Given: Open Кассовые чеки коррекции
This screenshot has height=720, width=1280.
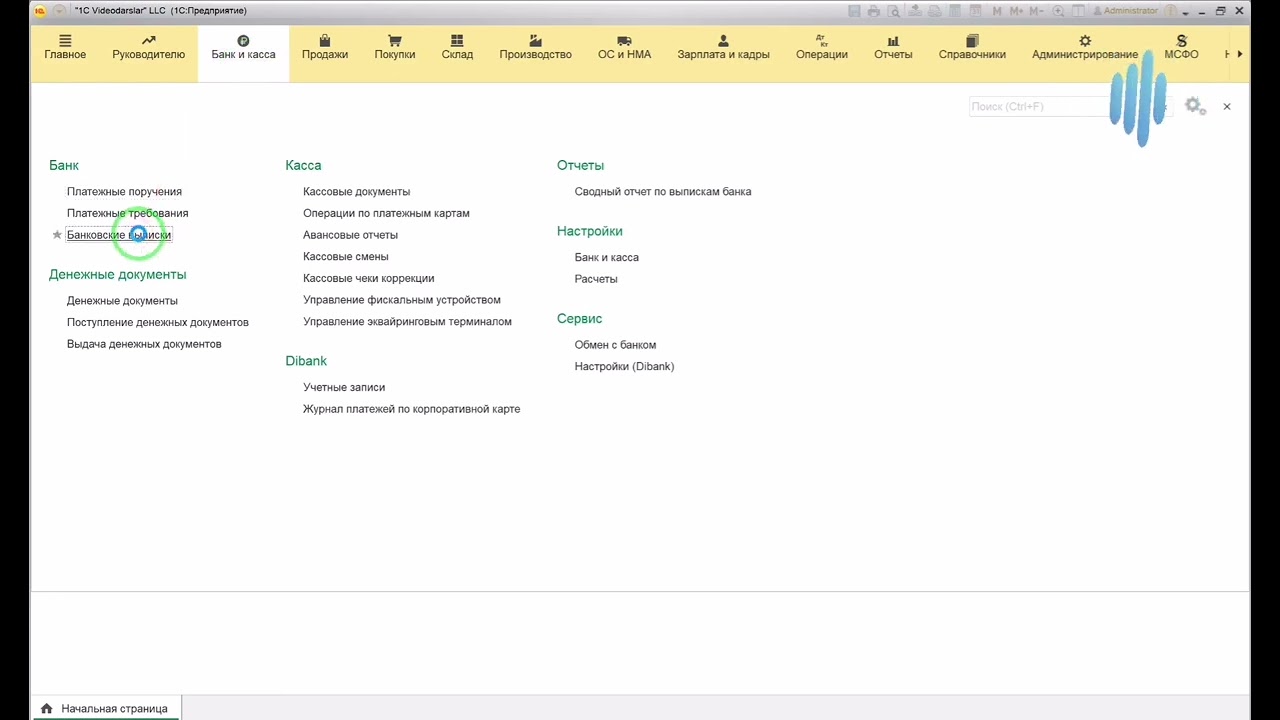Looking at the screenshot, I should point(368,278).
